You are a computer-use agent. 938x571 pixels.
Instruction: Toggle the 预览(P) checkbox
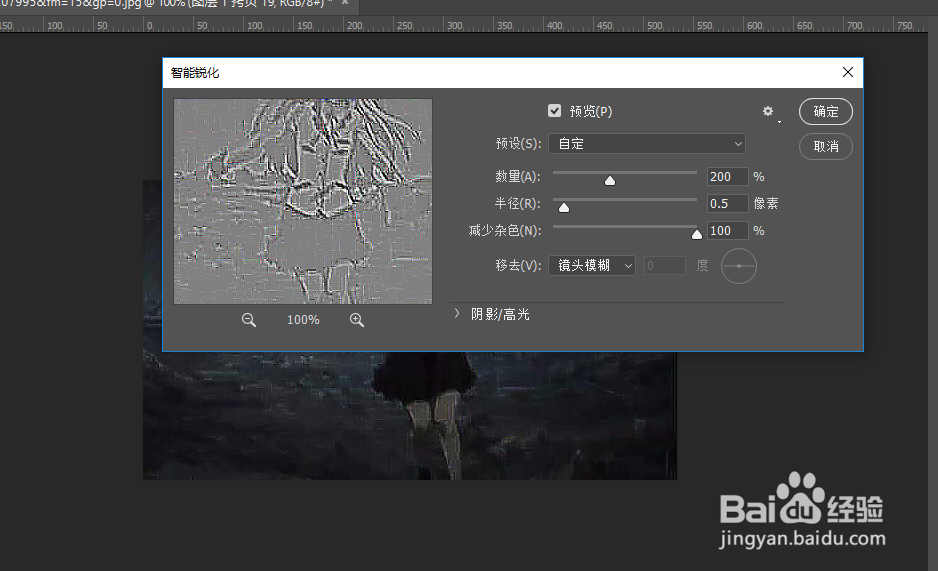(555, 111)
